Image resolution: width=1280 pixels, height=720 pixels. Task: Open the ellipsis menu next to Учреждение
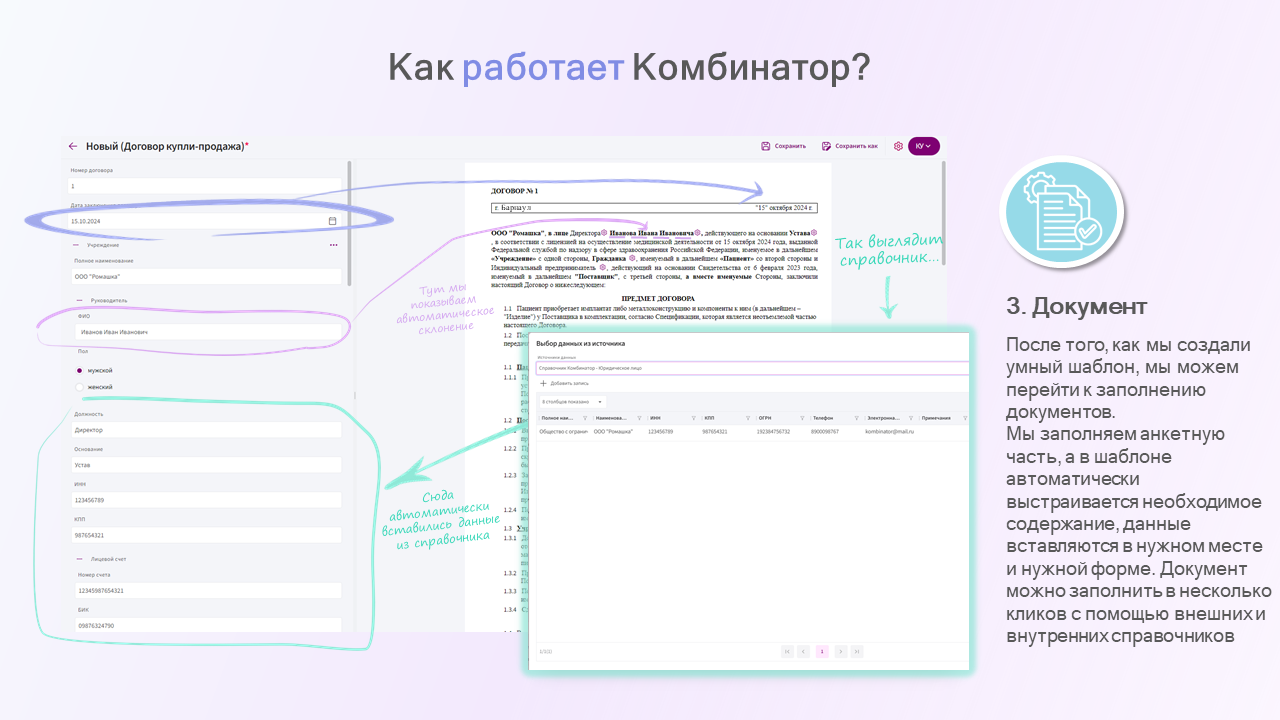[334, 245]
